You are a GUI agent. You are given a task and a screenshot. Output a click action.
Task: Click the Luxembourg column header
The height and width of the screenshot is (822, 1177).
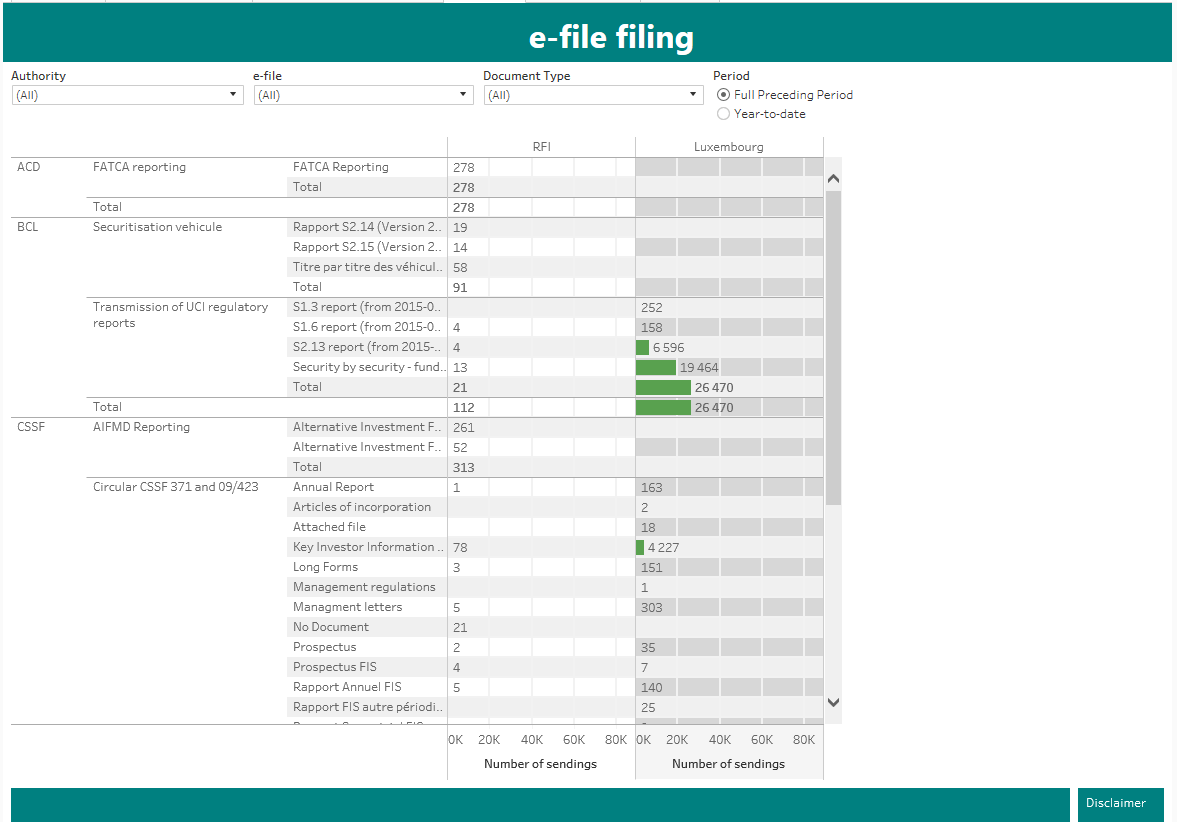click(729, 147)
